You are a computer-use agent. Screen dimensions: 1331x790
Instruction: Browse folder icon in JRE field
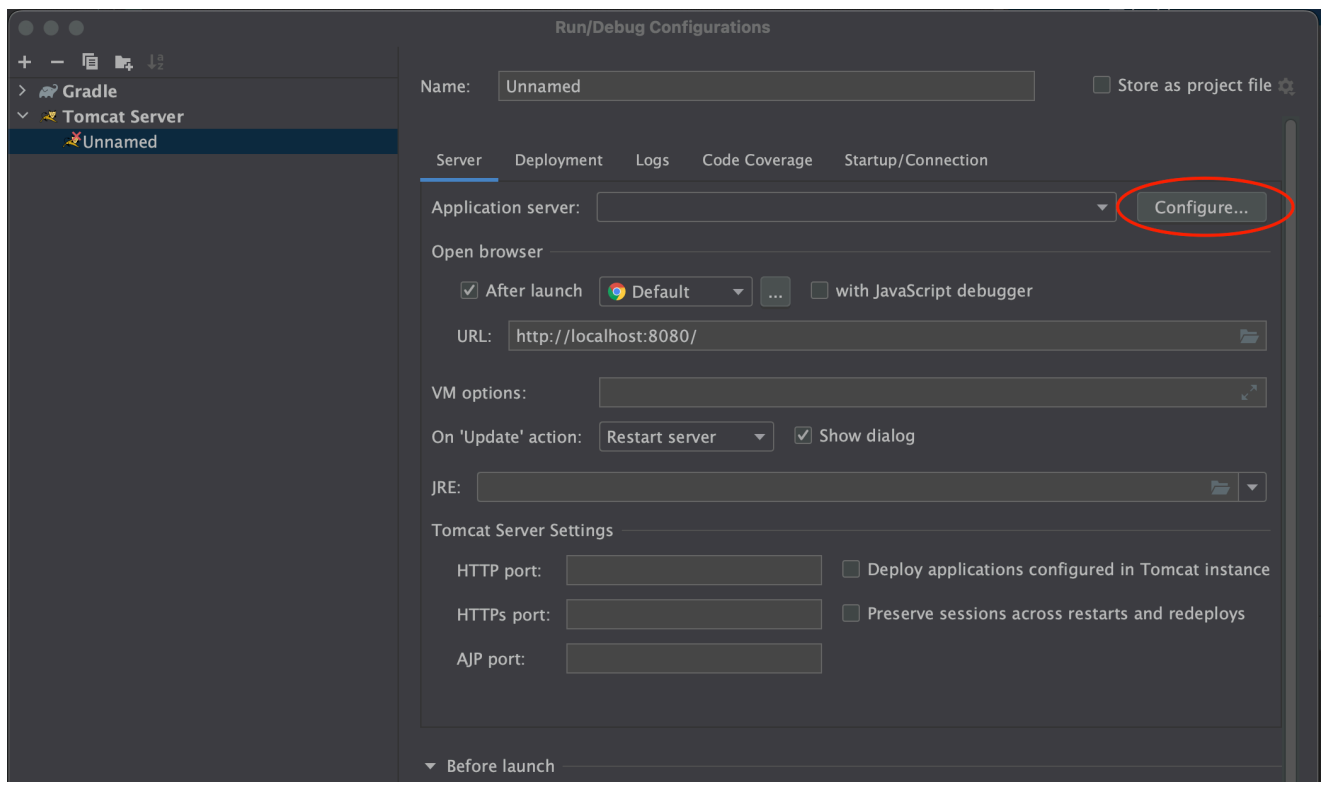(x=1220, y=488)
